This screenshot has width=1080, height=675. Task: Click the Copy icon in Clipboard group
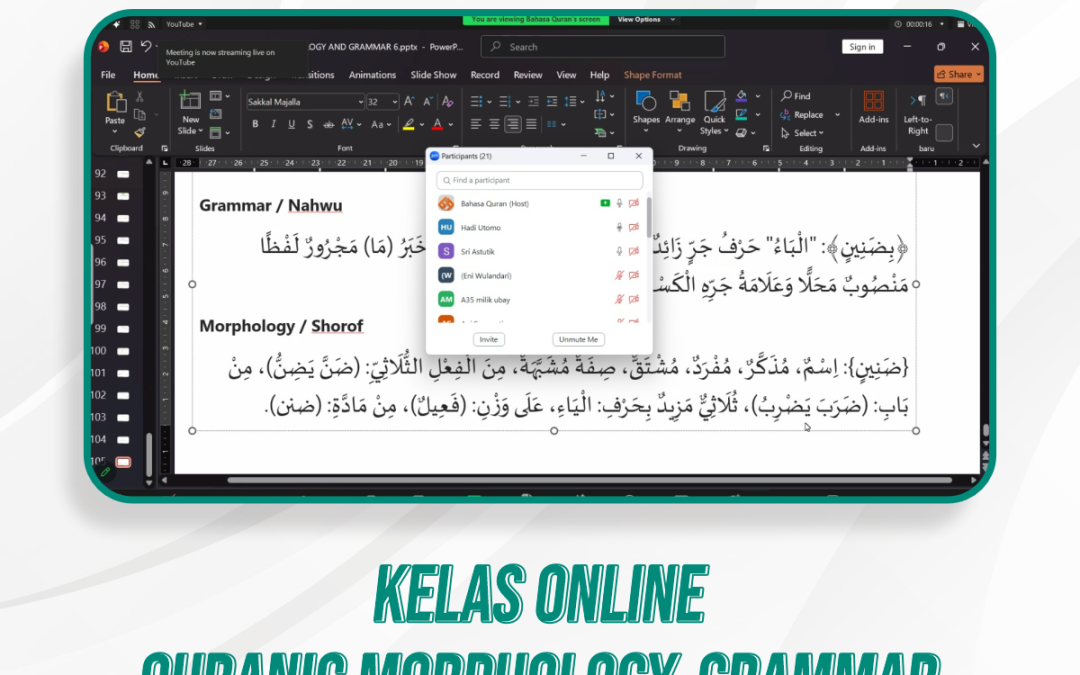click(x=140, y=114)
